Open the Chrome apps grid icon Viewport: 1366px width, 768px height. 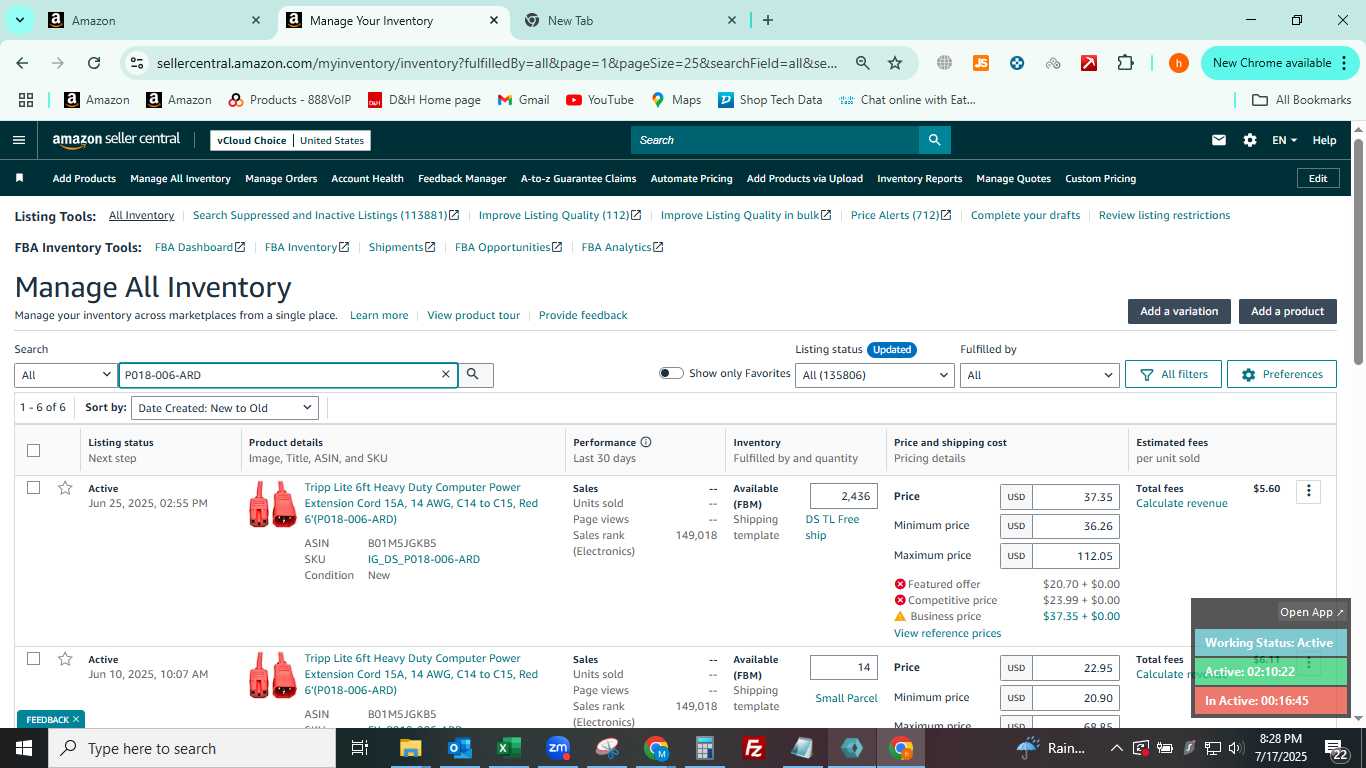coord(26,100)
